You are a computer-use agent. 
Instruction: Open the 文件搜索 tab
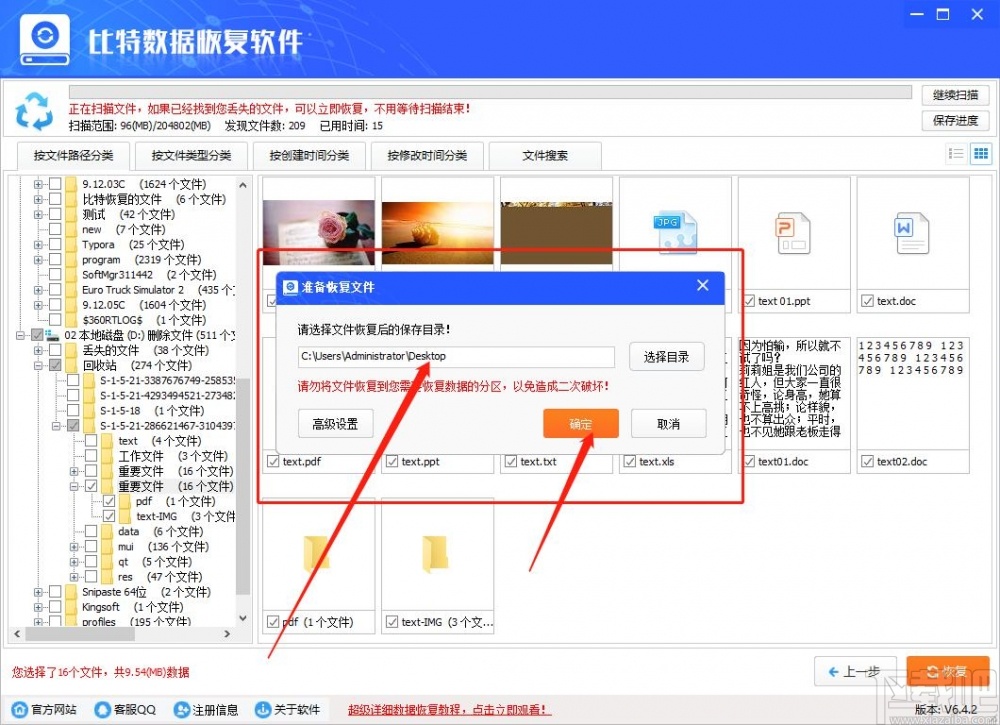click(x=545, y=155)
